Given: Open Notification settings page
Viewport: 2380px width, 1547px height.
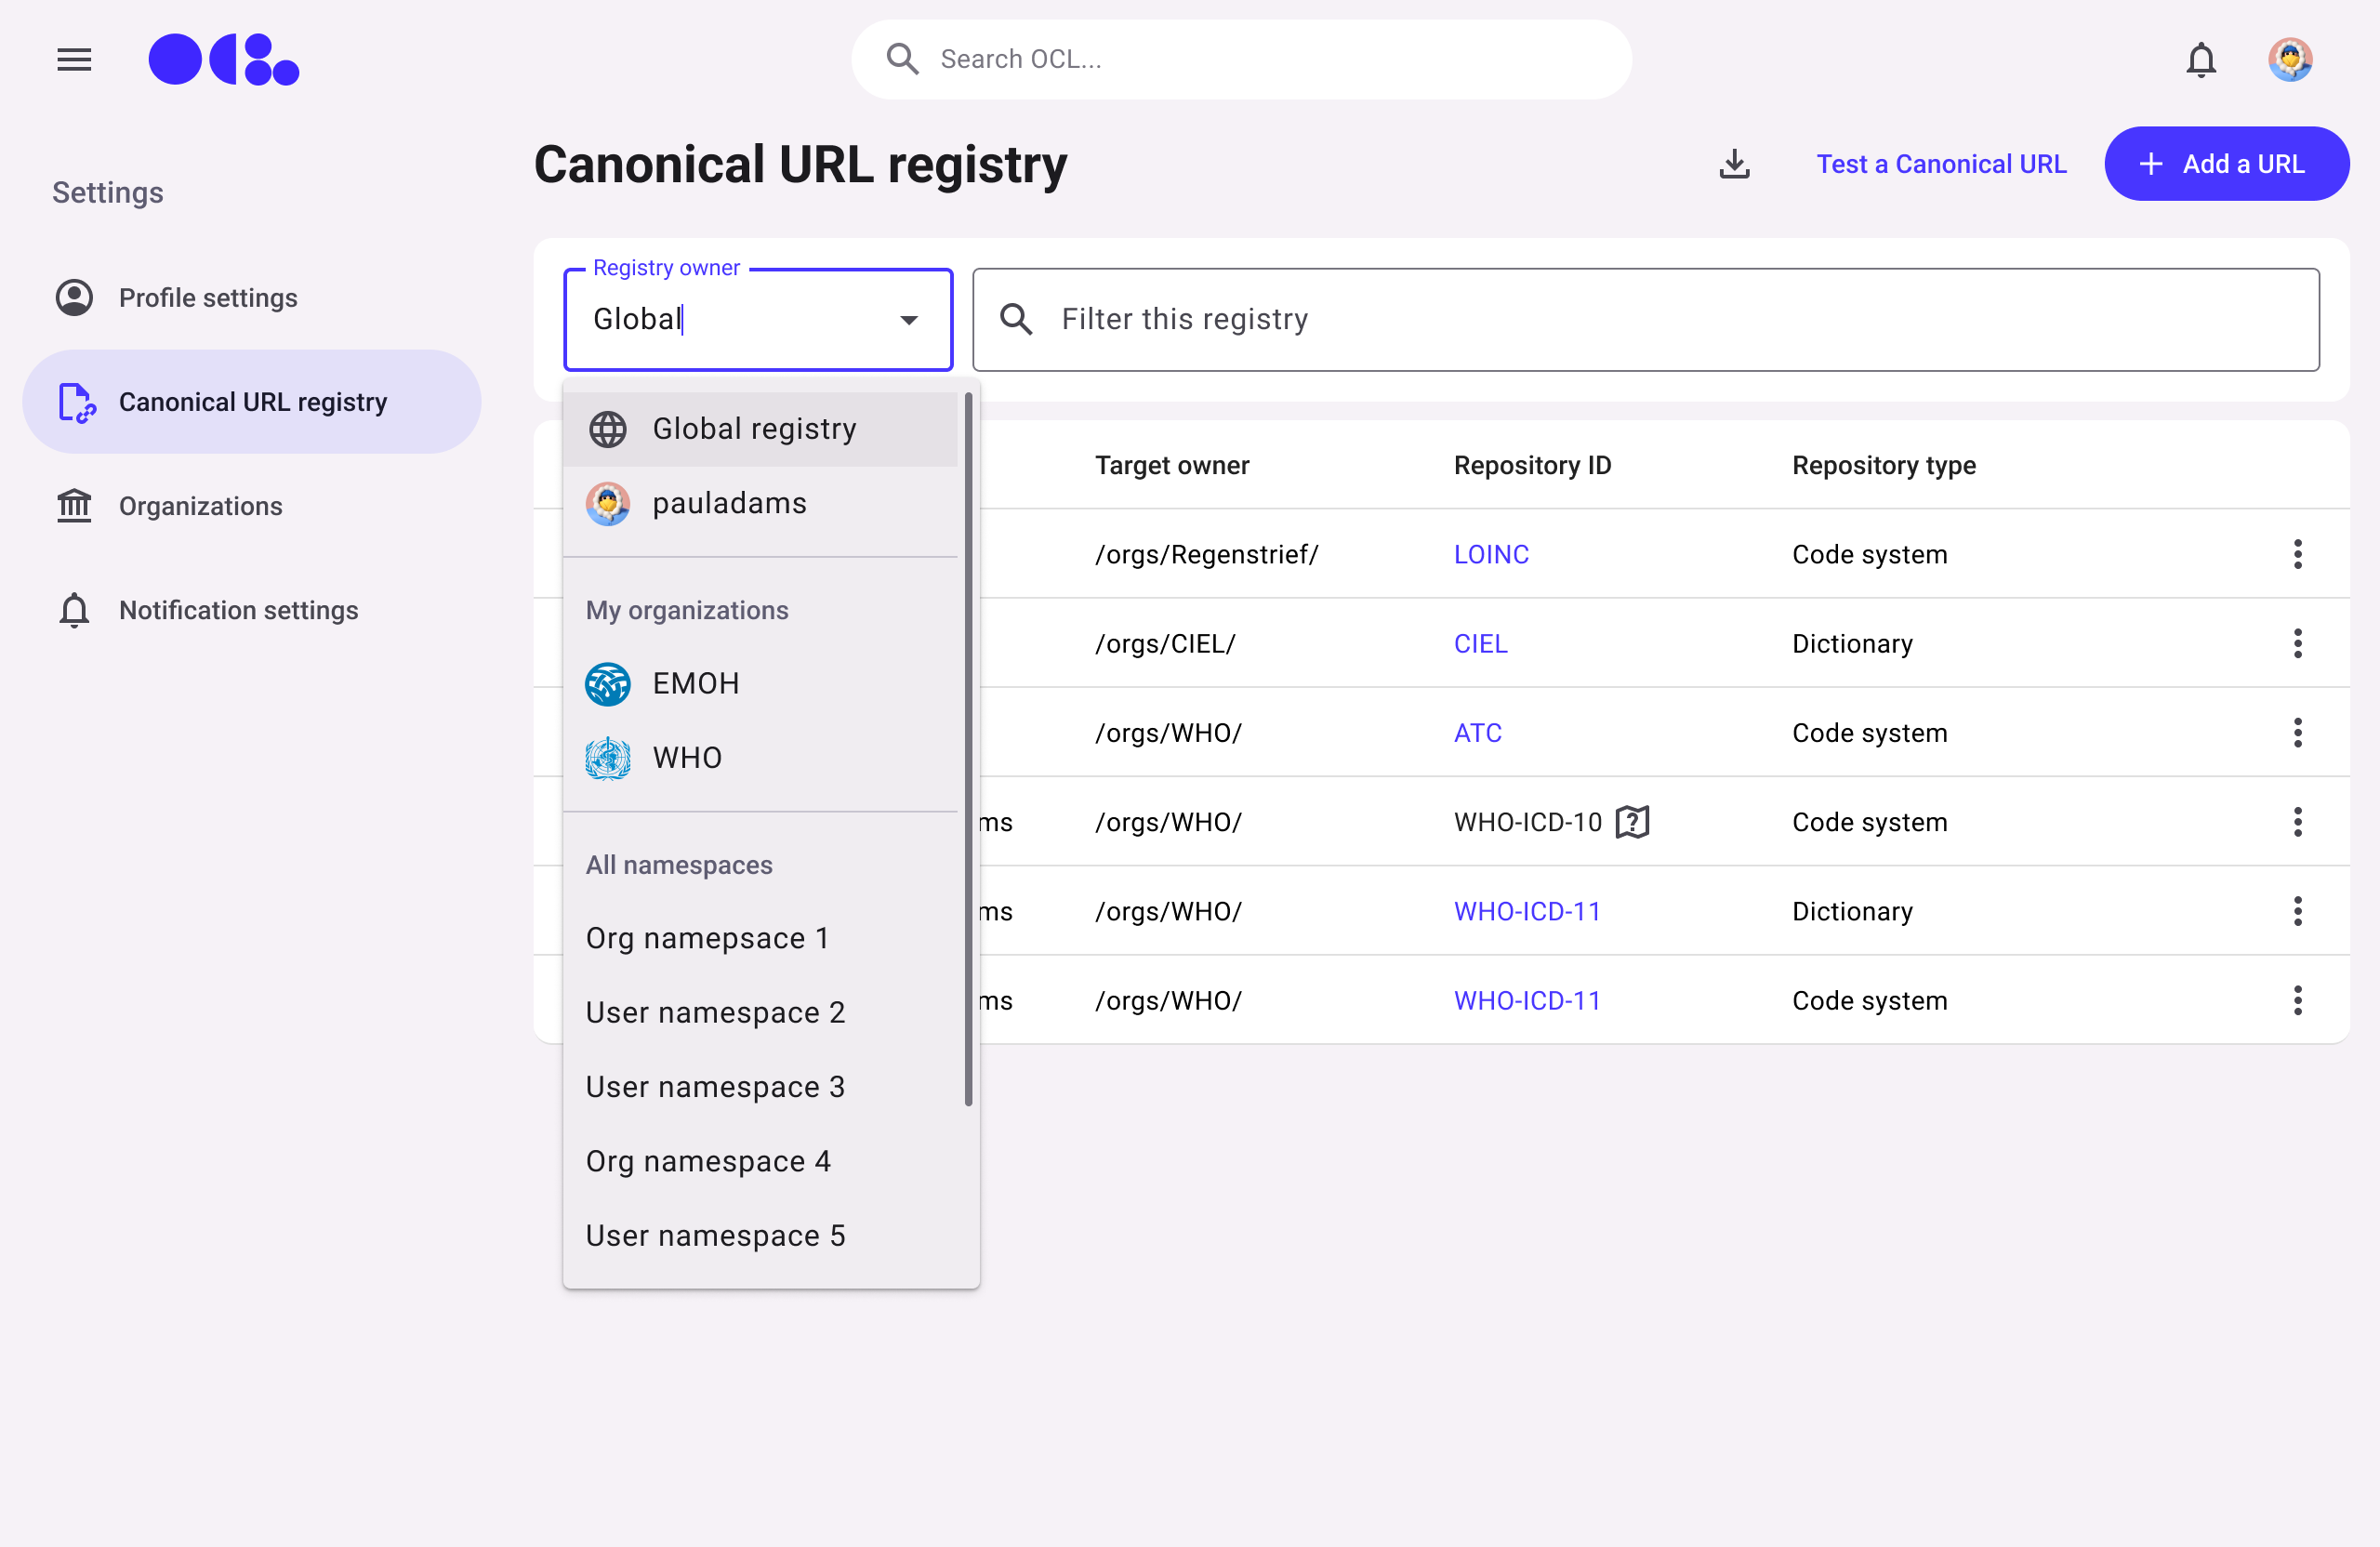Looking at the screenshot, I should click(238, 610).
